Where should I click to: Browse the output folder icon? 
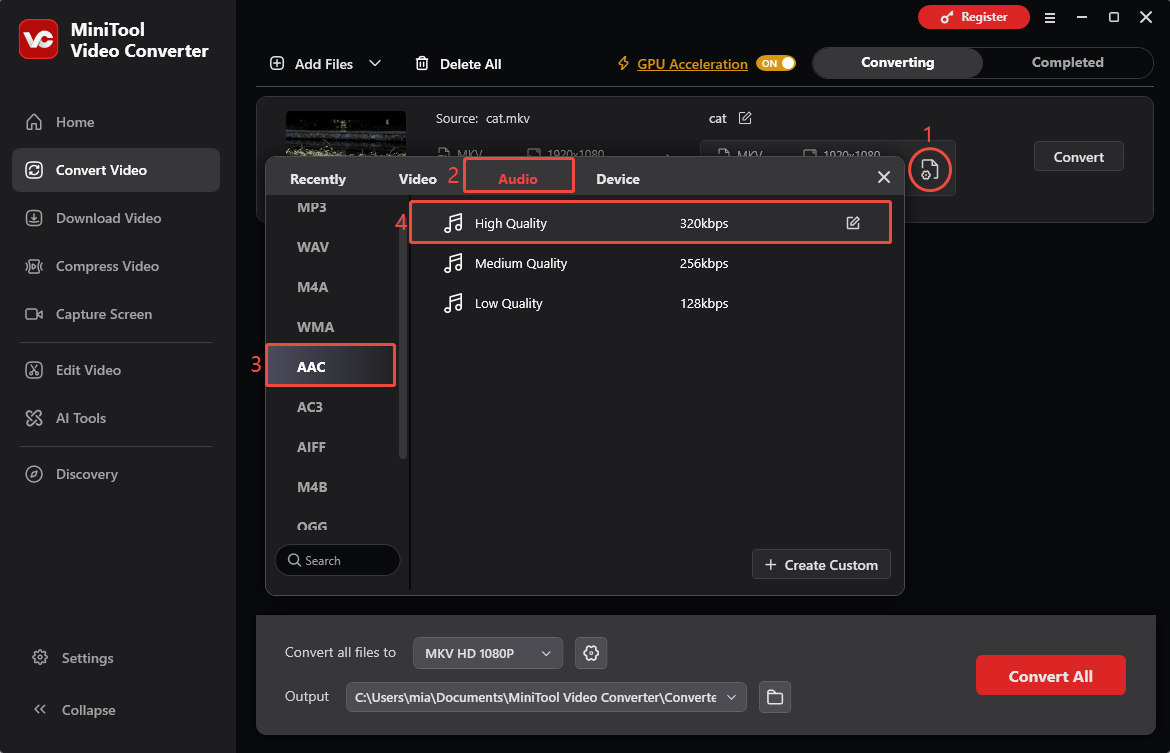[x=775, y=697]
